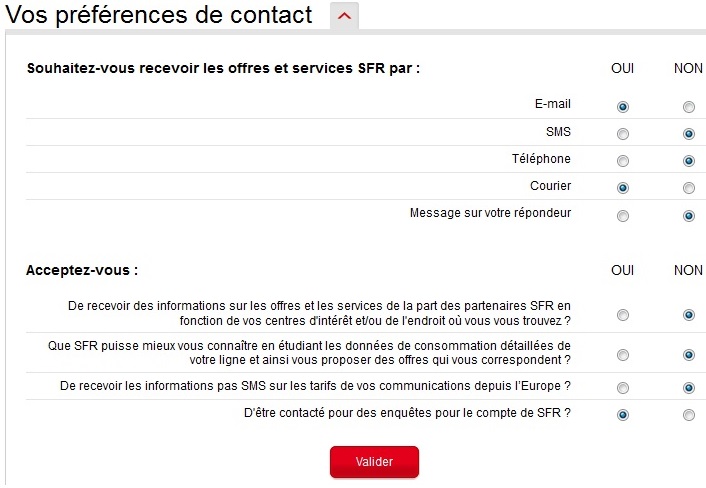Select OUI for consumption data analysis

(x=623, y=354)
